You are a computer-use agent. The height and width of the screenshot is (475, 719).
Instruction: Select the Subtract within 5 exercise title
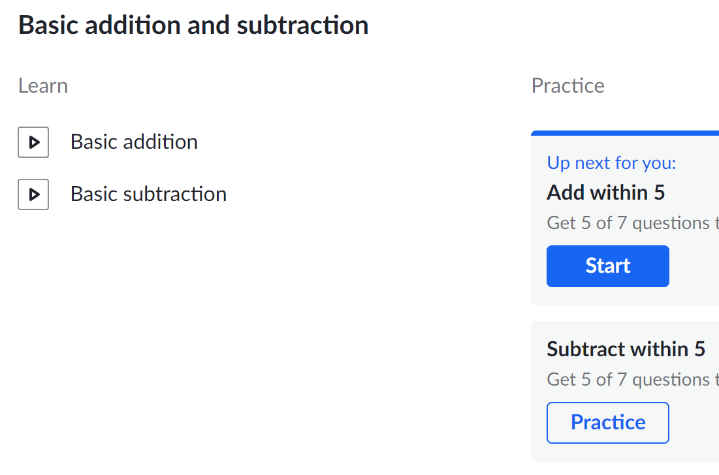[626, 349]
